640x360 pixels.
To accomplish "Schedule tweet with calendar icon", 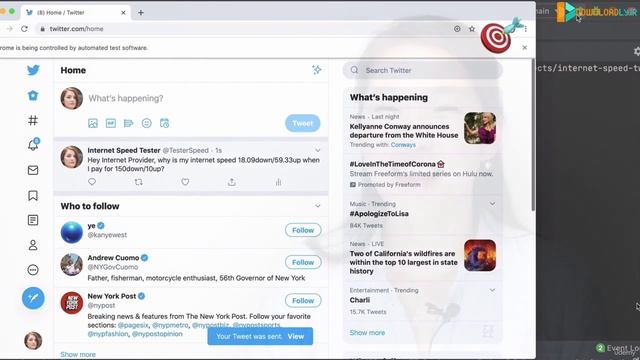I will (x=164, y=123).
